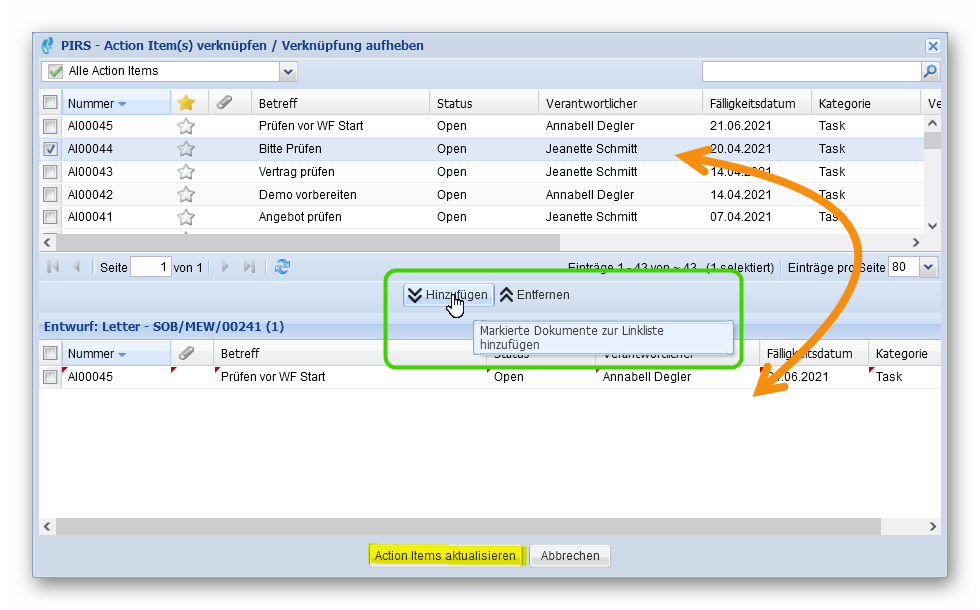Image resolution: width=980 pixels, height=610 pixels.
Task: Click Action Items aktualisieren button
Action: [445, 556]
